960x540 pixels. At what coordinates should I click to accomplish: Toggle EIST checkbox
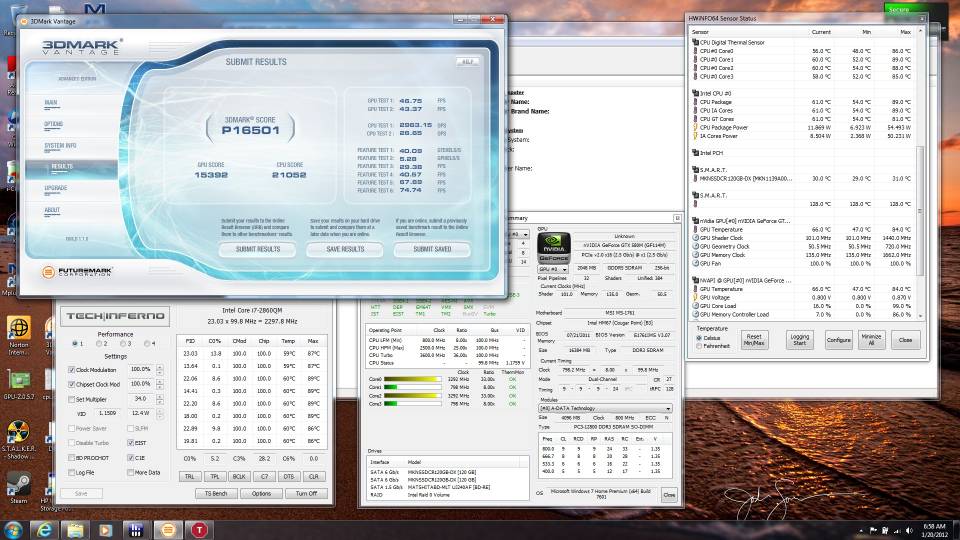[130, 443]
